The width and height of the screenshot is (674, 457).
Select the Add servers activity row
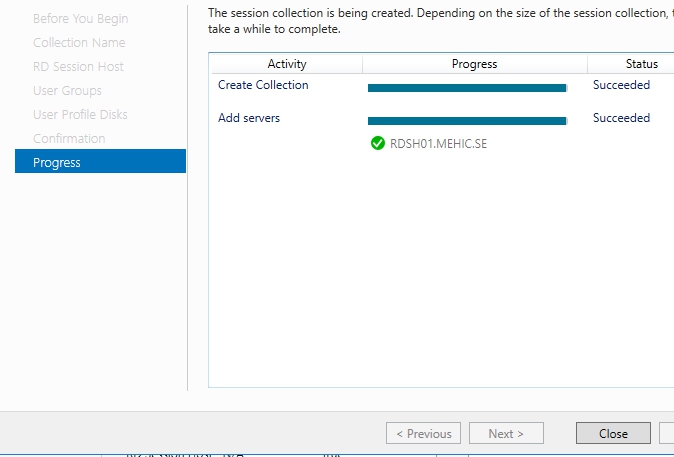tap(249, 118)
